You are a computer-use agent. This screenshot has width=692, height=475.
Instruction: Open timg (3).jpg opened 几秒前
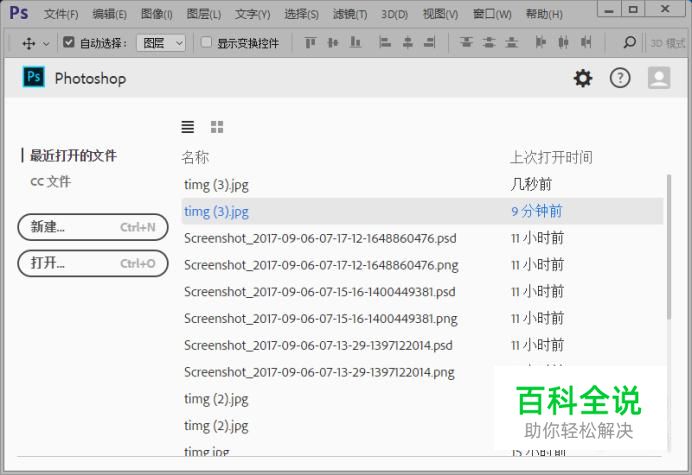[x=422, y=185]
